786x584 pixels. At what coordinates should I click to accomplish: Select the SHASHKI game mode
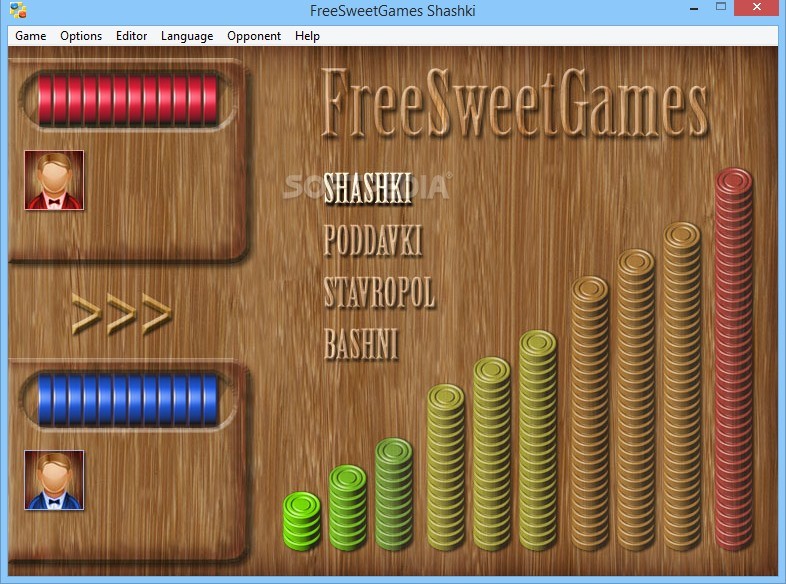tap(367, 188)
